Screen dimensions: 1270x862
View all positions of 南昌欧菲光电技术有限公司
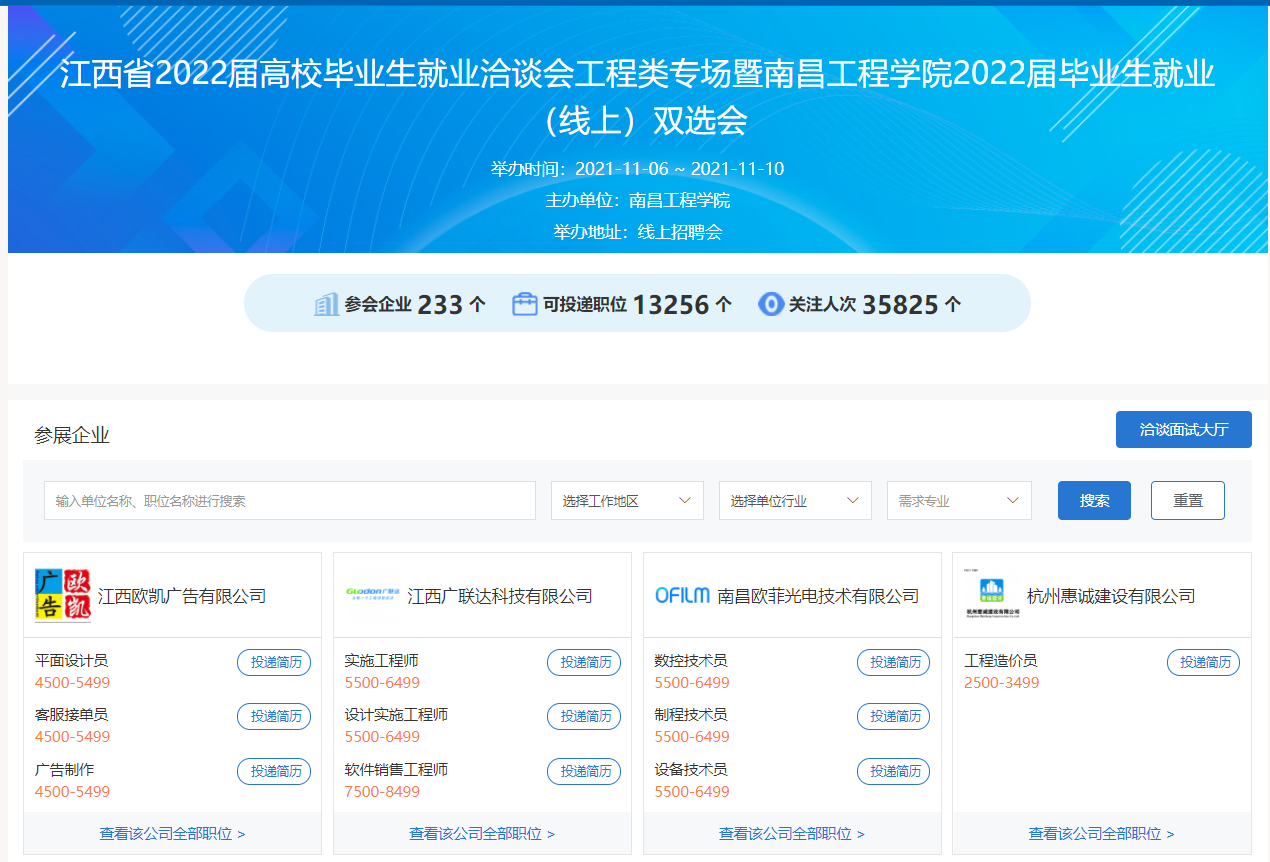coord(791,833)
